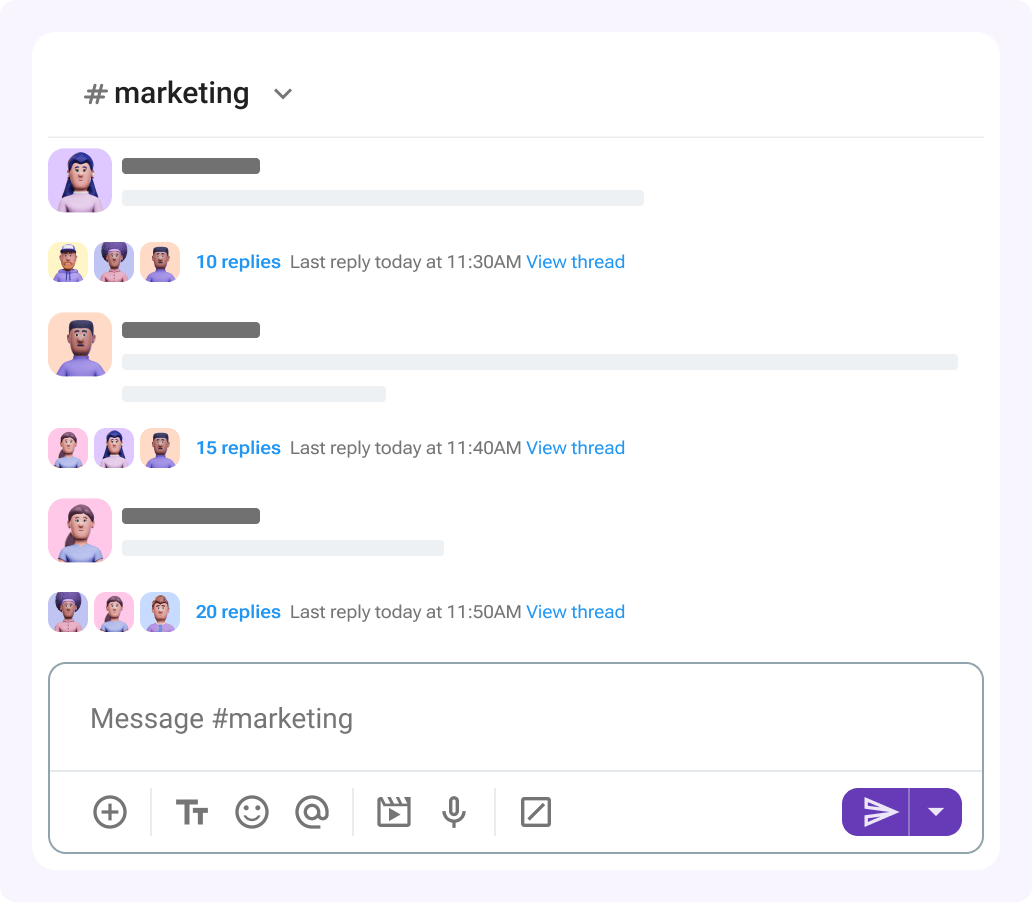Click the 10 replies link
1032x902 pixels.
[x=238, y=262]
